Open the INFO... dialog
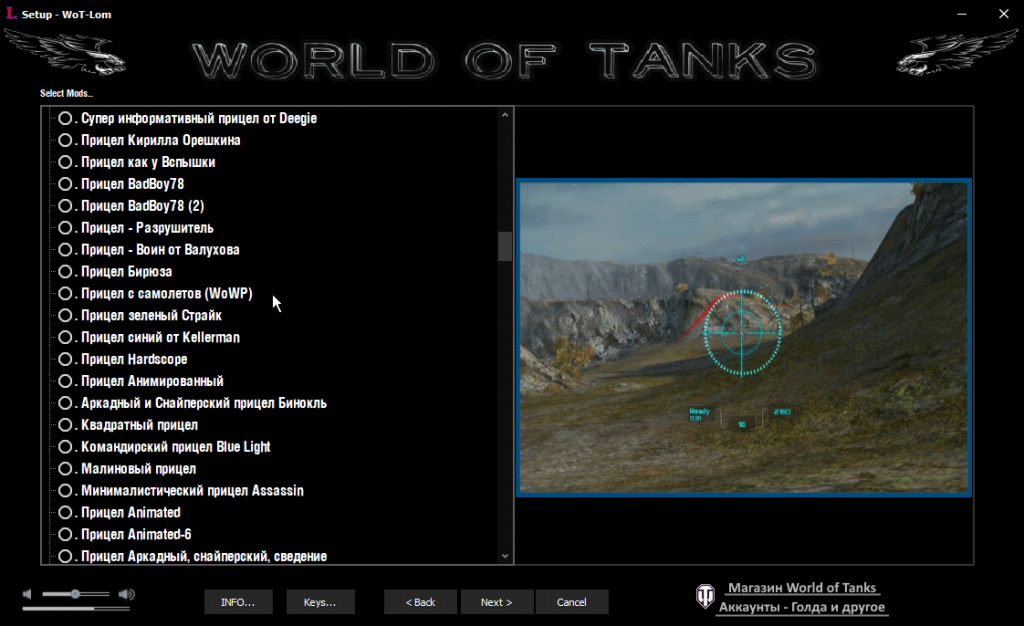This screenshot has height=626, width=1024. point(238,602)
